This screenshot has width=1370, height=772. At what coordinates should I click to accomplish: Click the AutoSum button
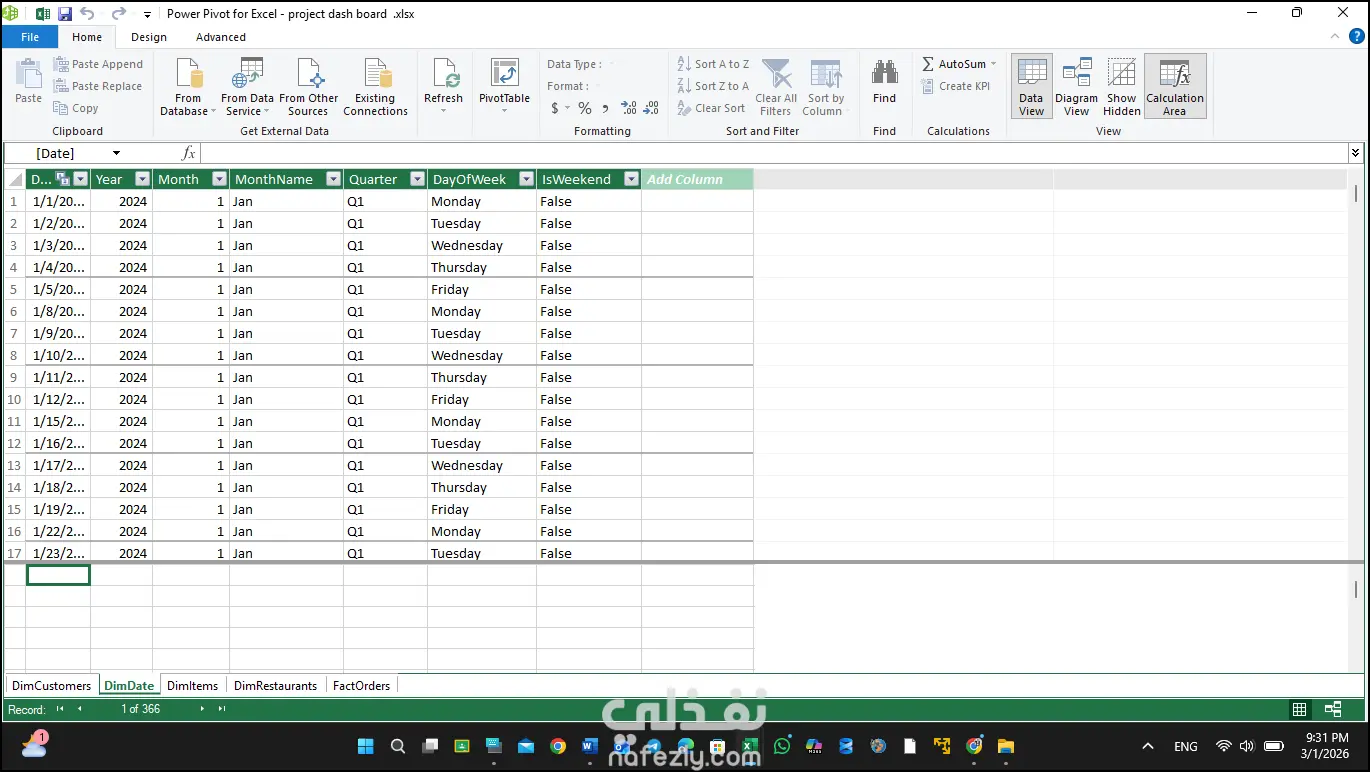[959, 64]
